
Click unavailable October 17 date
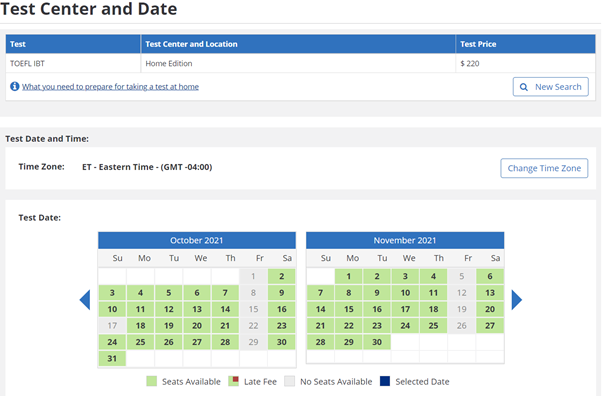[112, 326]
